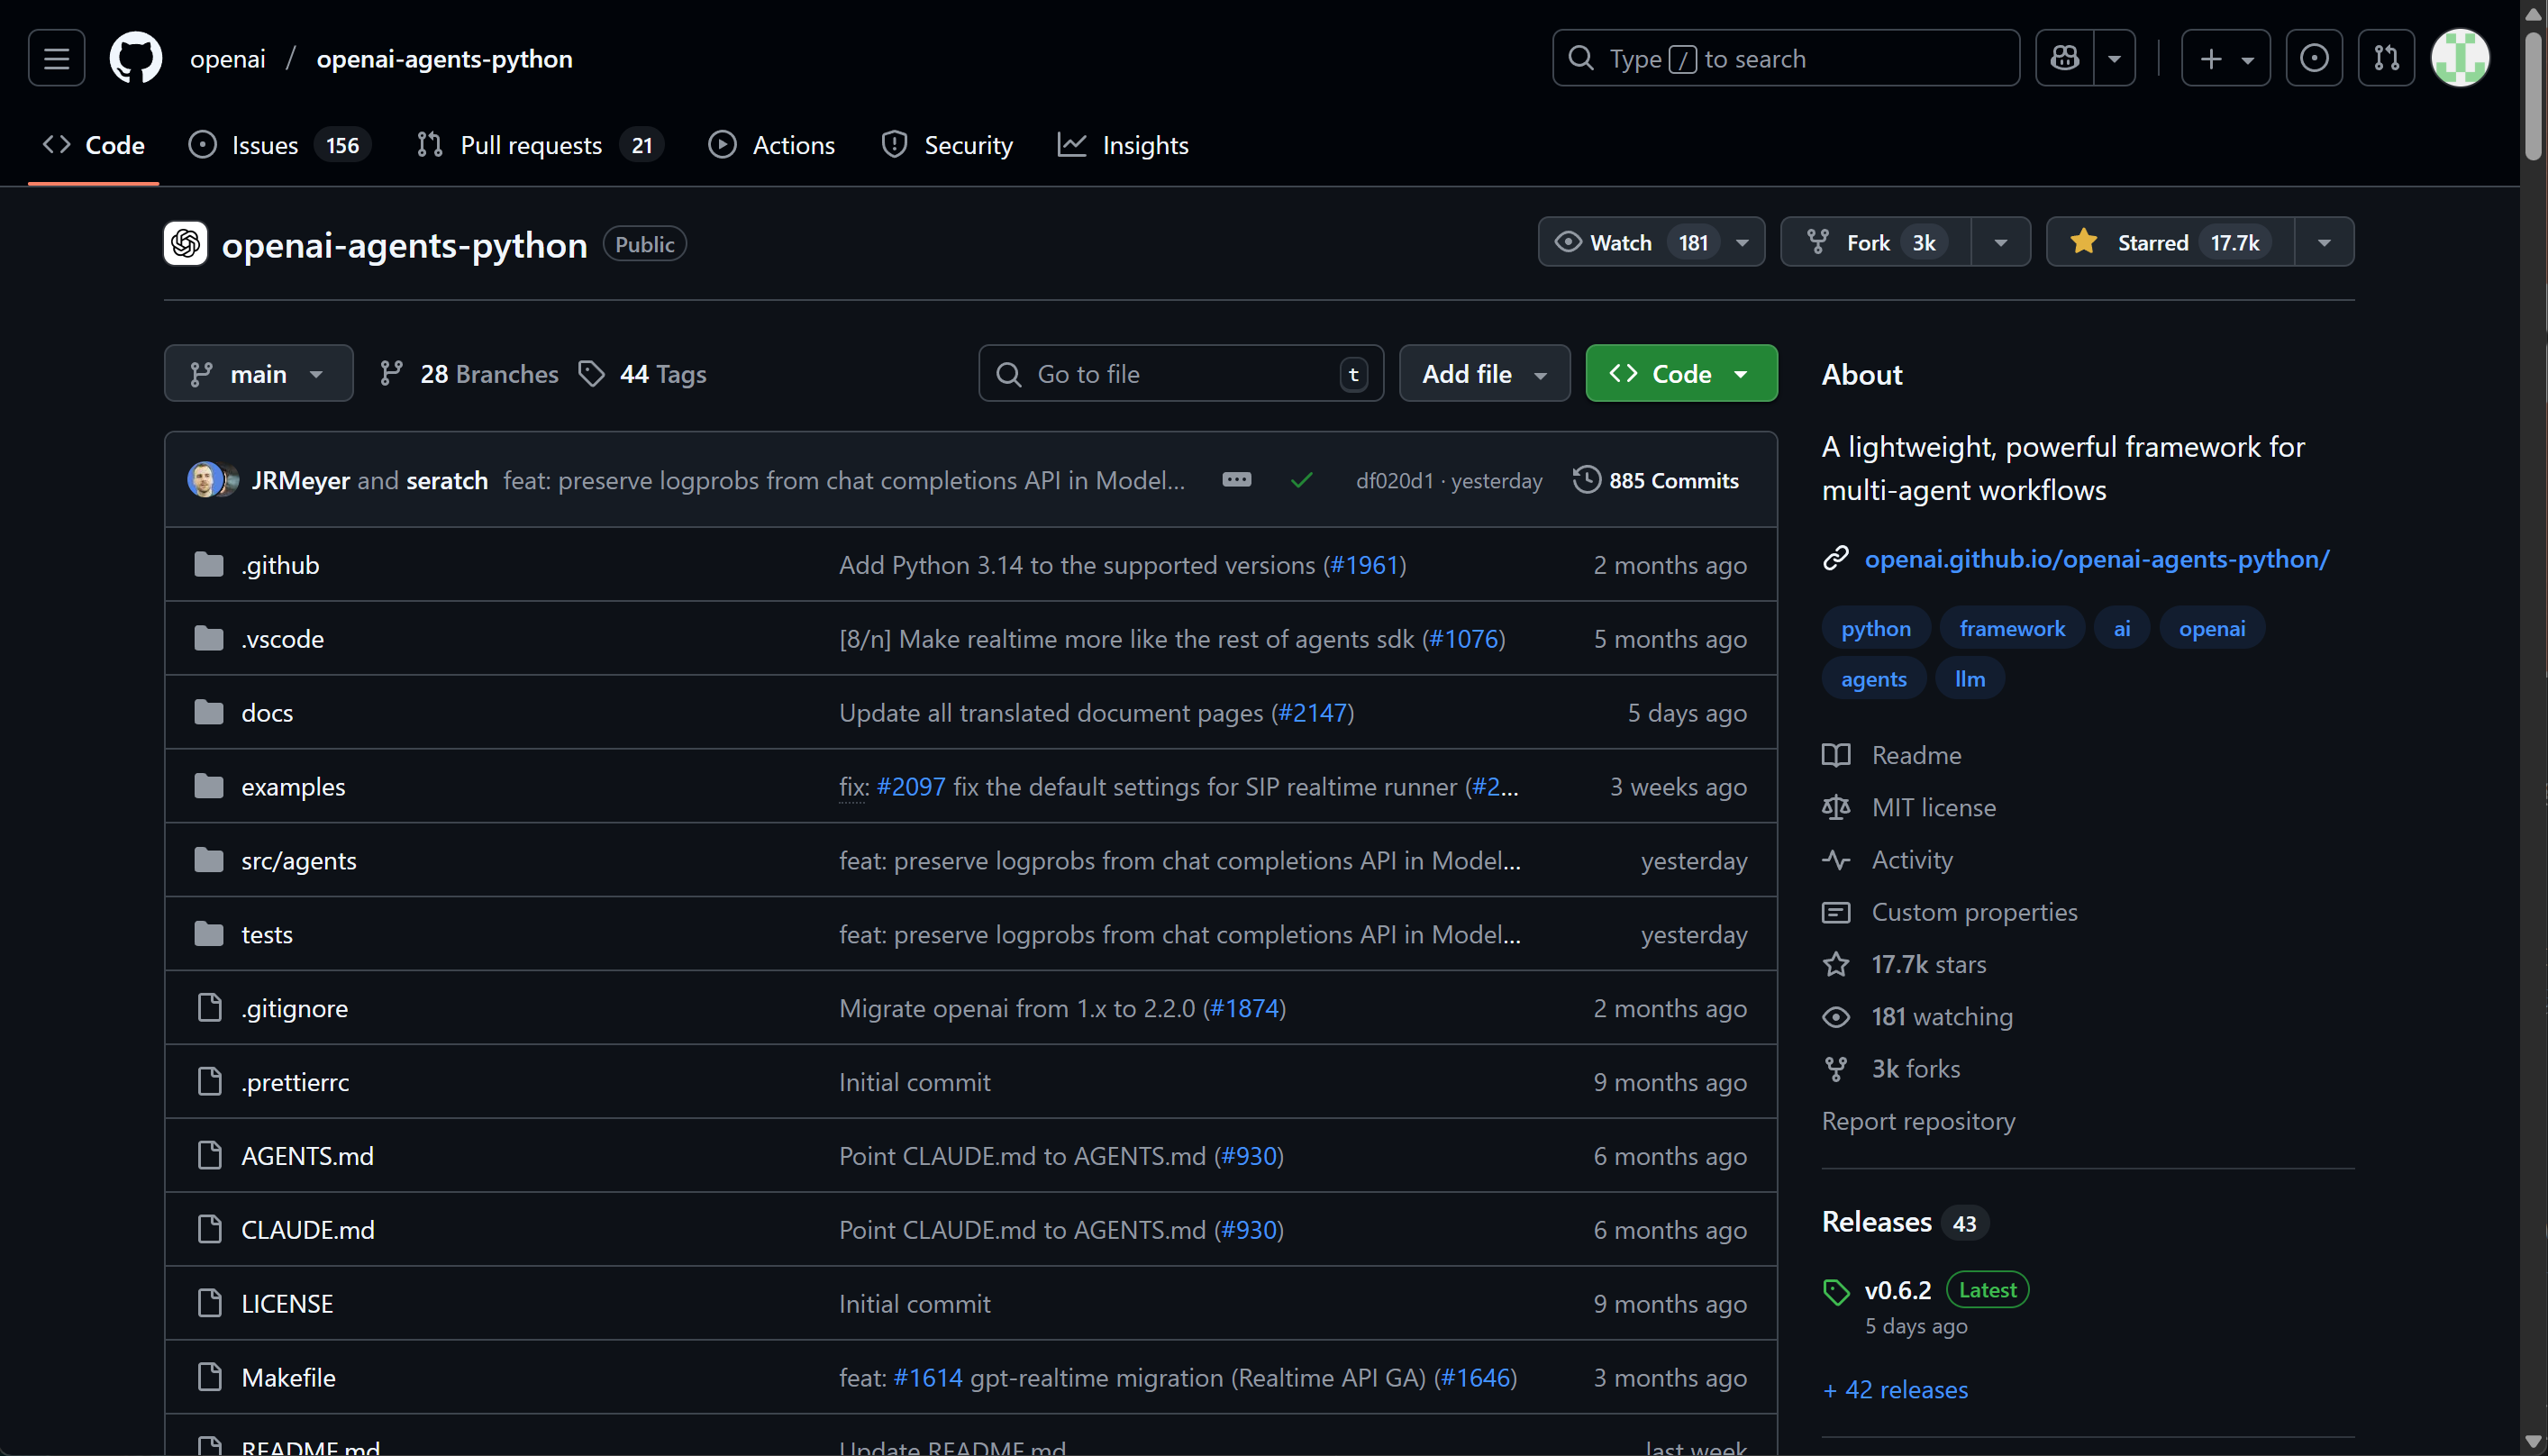Open the 28 Branches link
2548x1456 pixels.
(x=469, y=373)
